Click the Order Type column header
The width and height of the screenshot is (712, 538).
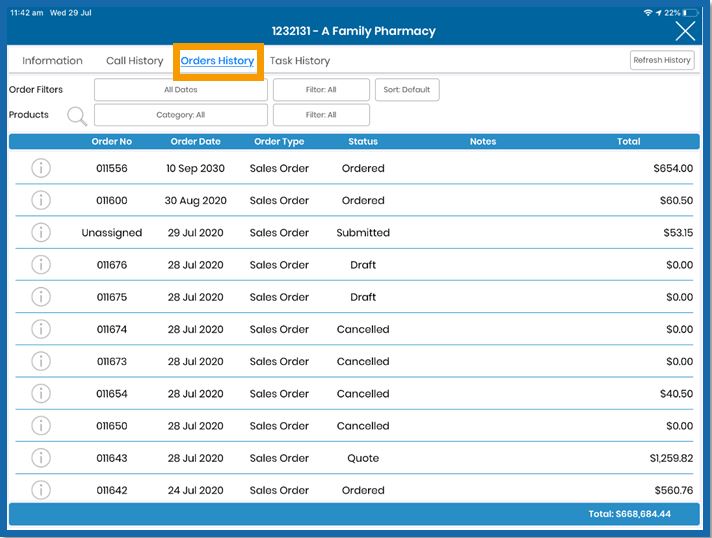click(279, 142)
